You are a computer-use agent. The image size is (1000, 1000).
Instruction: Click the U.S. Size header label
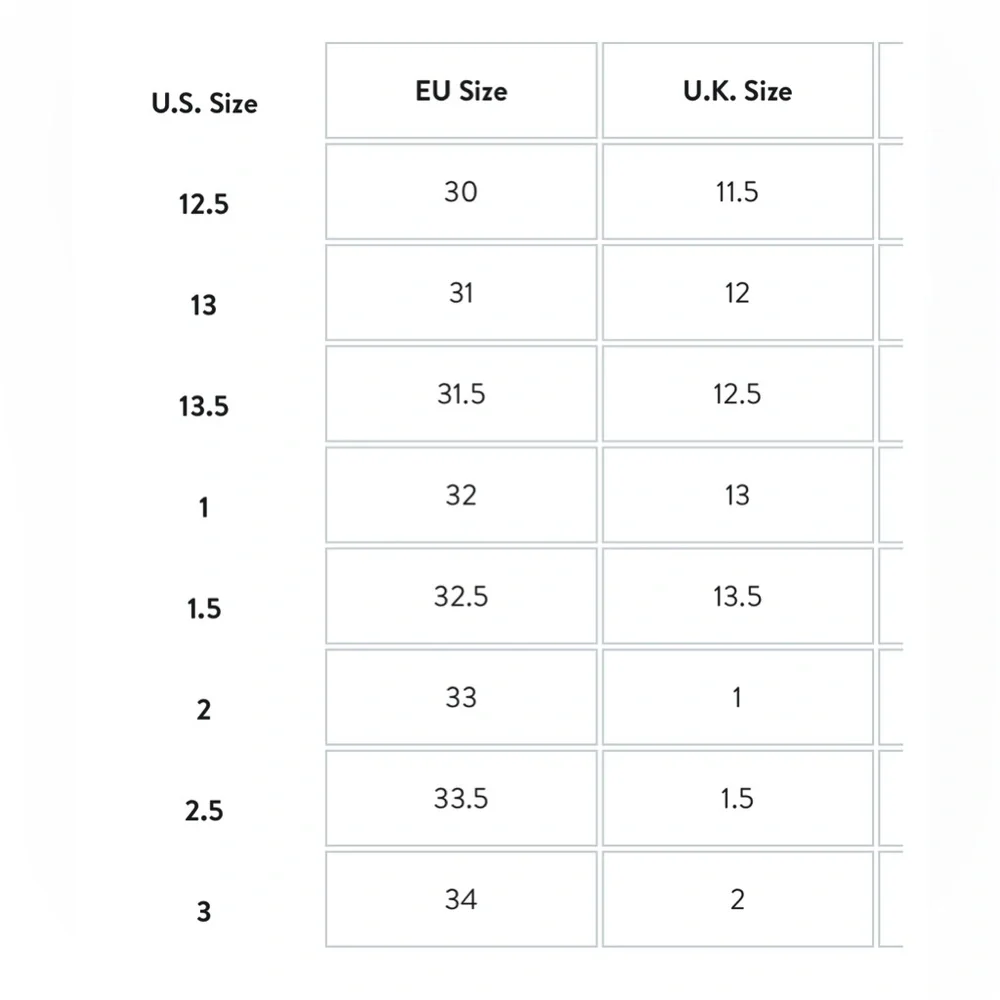click(204, 103)
